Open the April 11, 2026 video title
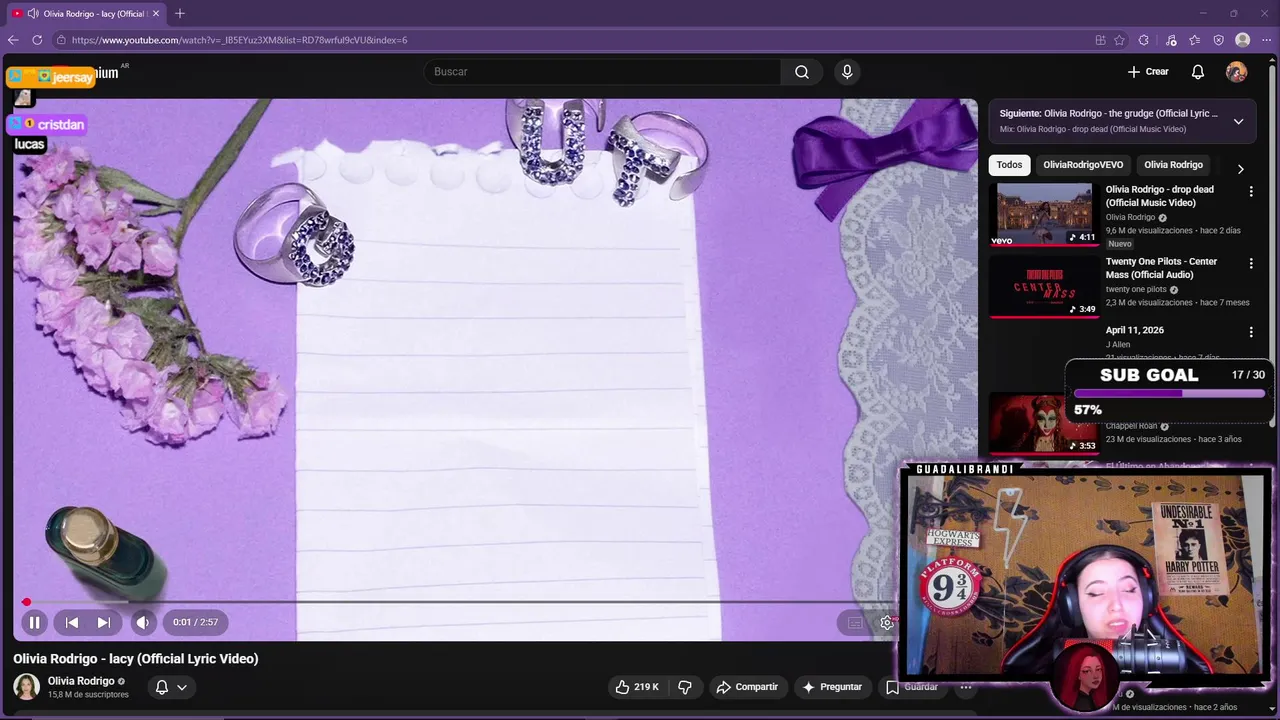Screen dimensions: 1280x720 tap(1135, 330)
